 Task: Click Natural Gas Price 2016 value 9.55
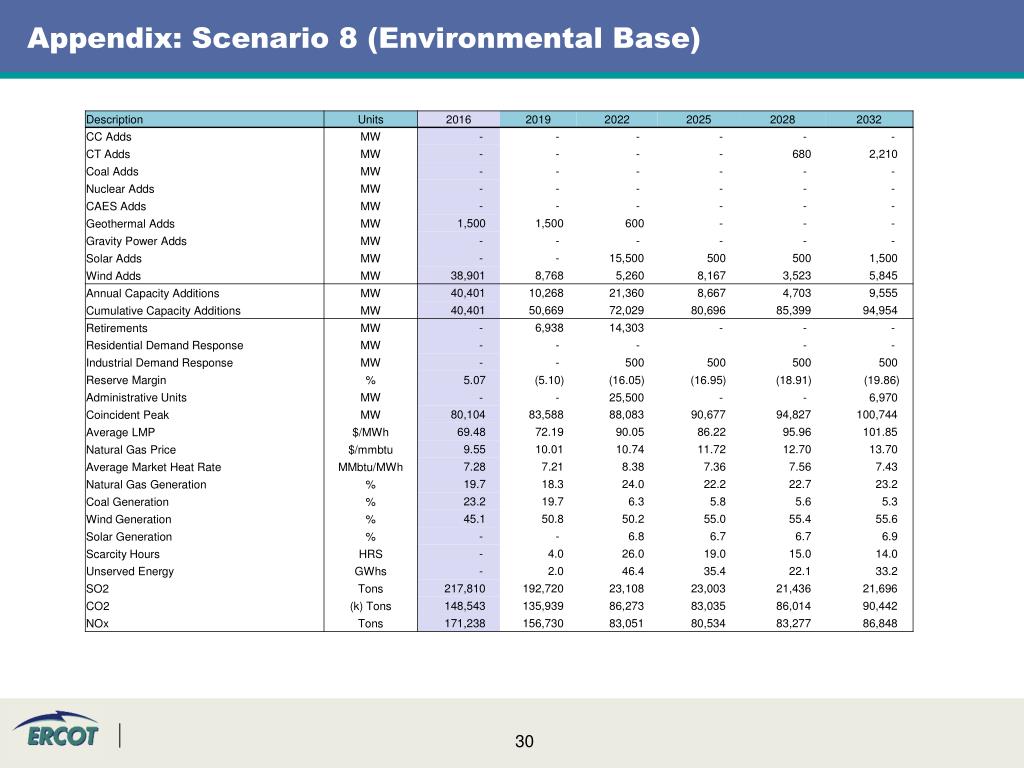pyautogui.click(x=474, y=449)
